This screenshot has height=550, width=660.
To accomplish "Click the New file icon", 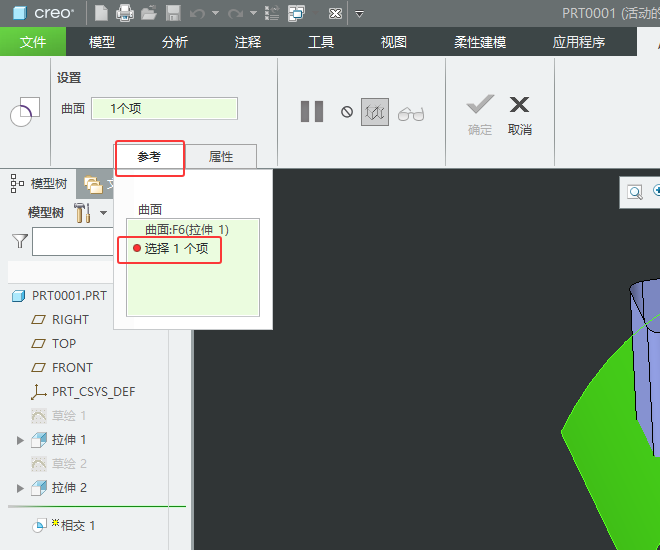I will (x=101, y=13).
